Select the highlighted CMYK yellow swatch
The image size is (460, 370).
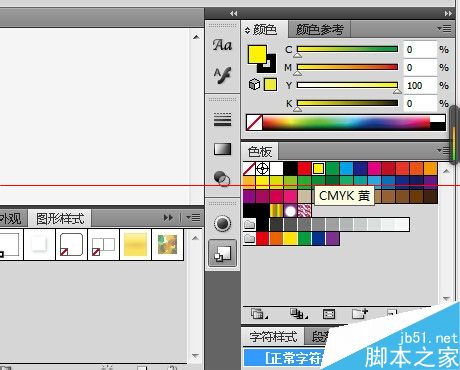[x=318, y=169]
